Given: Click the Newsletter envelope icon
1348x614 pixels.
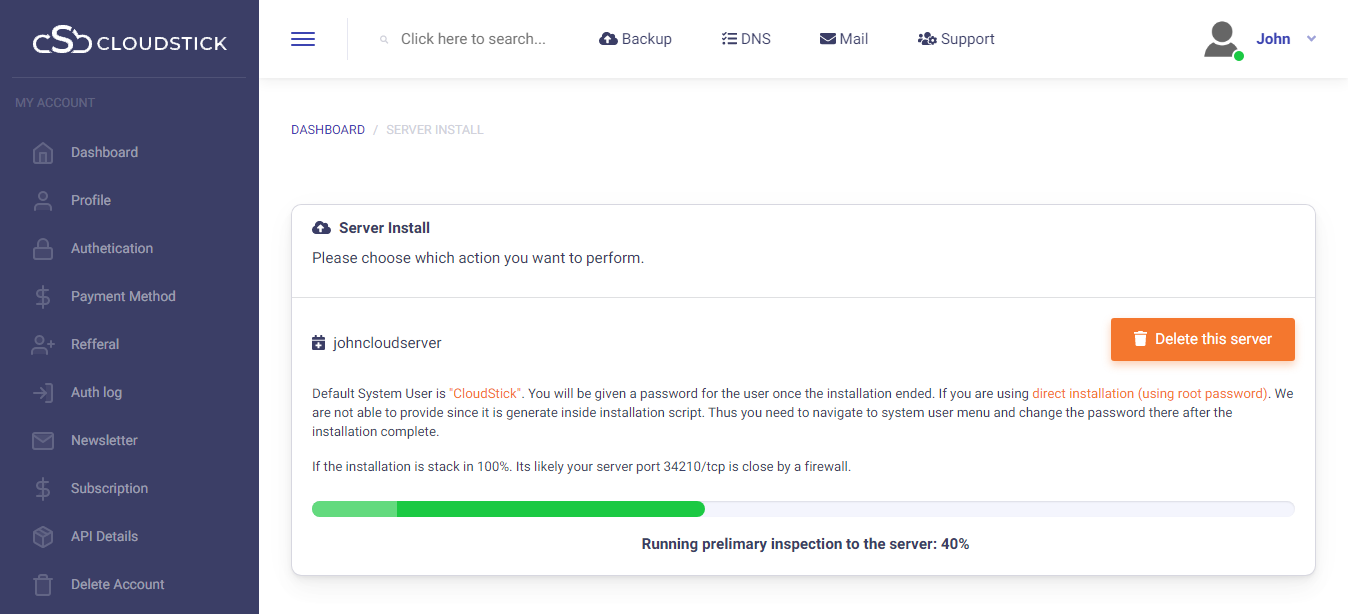Looking at the screenshot, I should (x=43, y=441).
